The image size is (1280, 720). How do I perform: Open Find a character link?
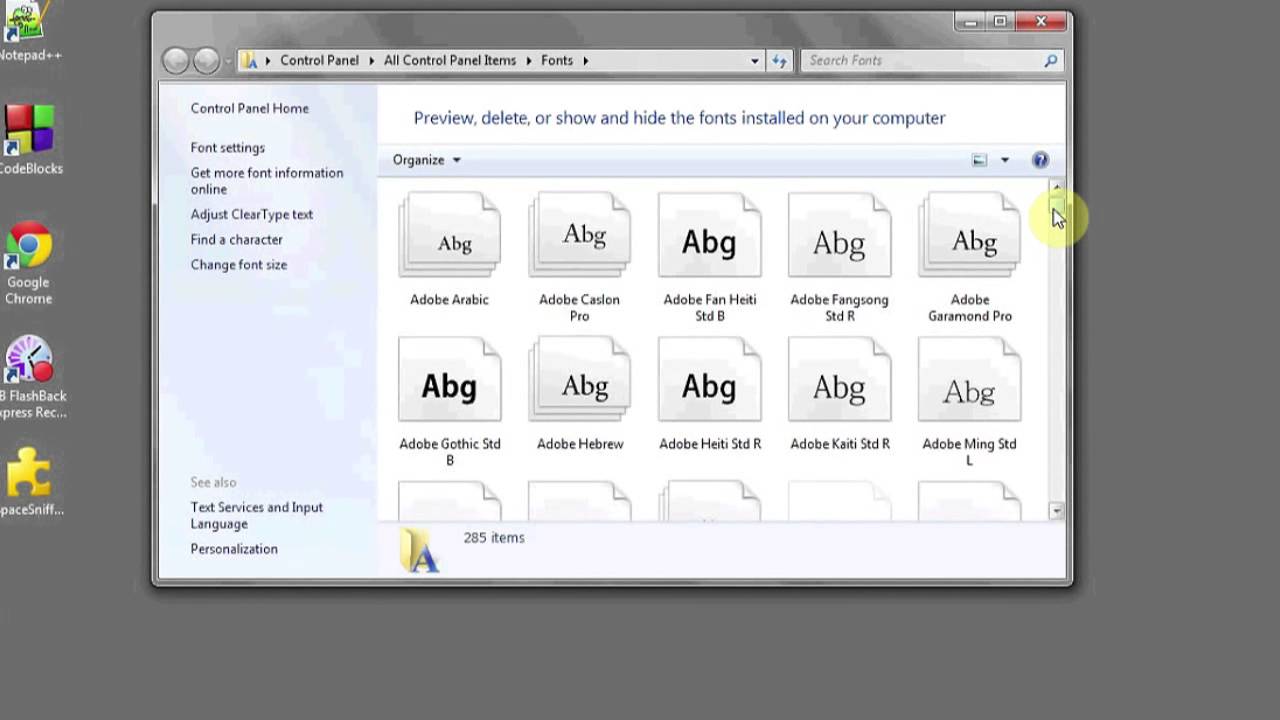[237, 240]
